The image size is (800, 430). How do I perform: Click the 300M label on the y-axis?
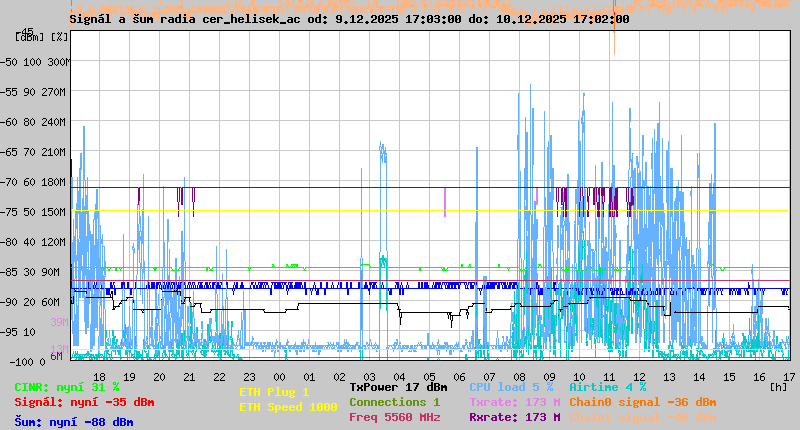(60, 61)
